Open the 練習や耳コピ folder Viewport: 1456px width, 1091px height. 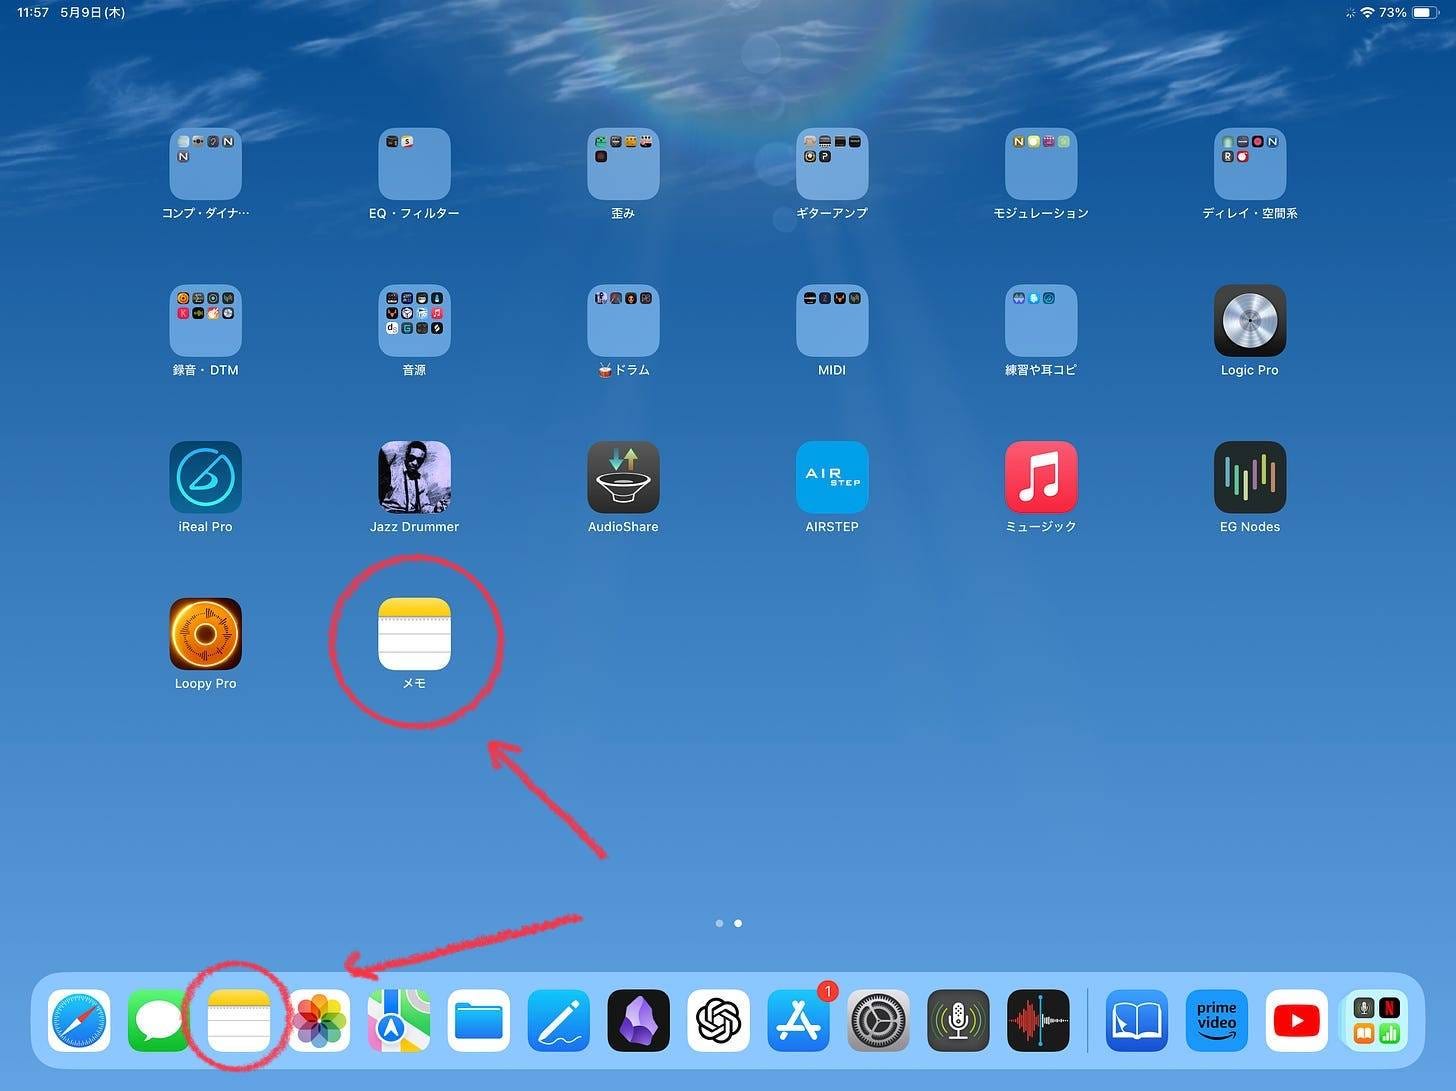pyautogui.click(x=1041, y=321)
